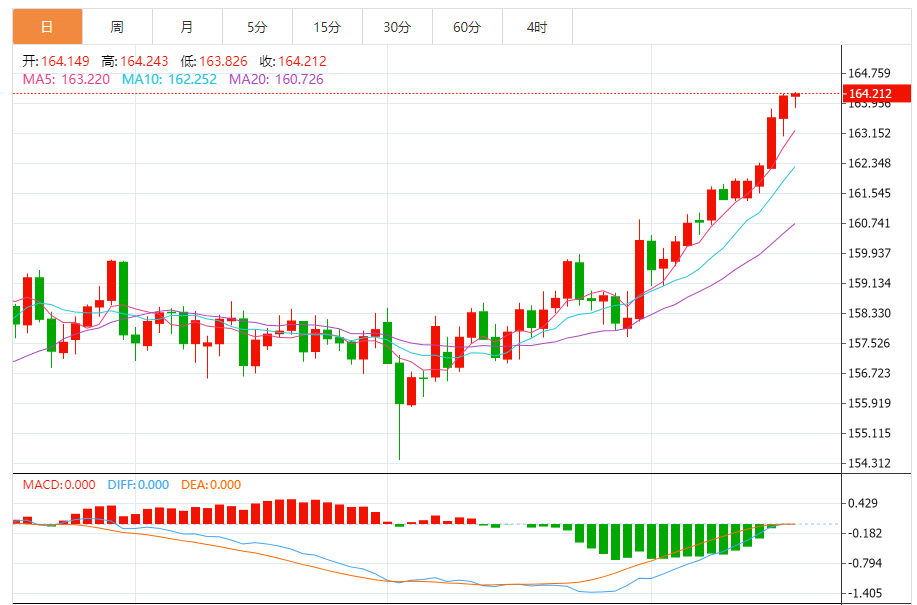The height and width of the screenshot is (605, 917).
Task: Click the MACD:0.000 indicator label
Action: (59, 485)
